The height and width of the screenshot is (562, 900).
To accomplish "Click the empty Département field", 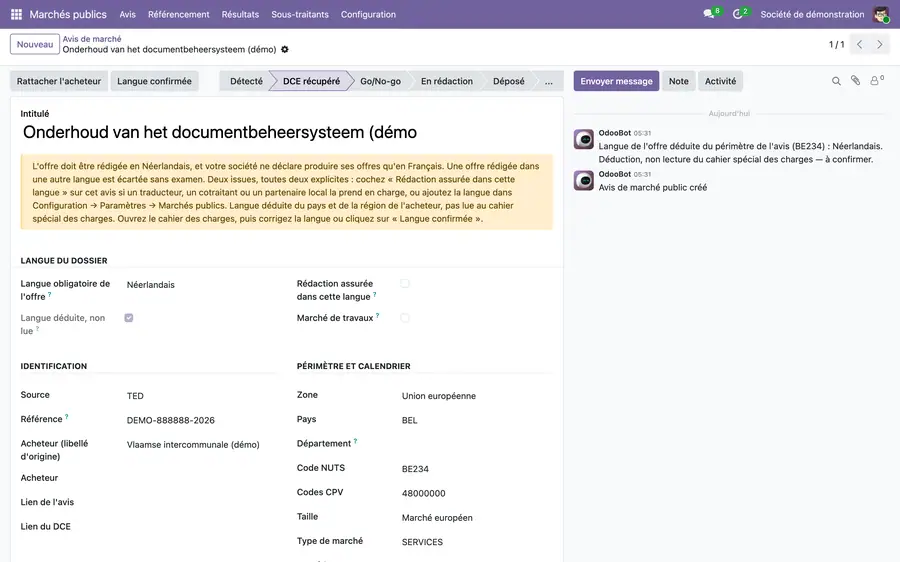I will click(476, 444).
